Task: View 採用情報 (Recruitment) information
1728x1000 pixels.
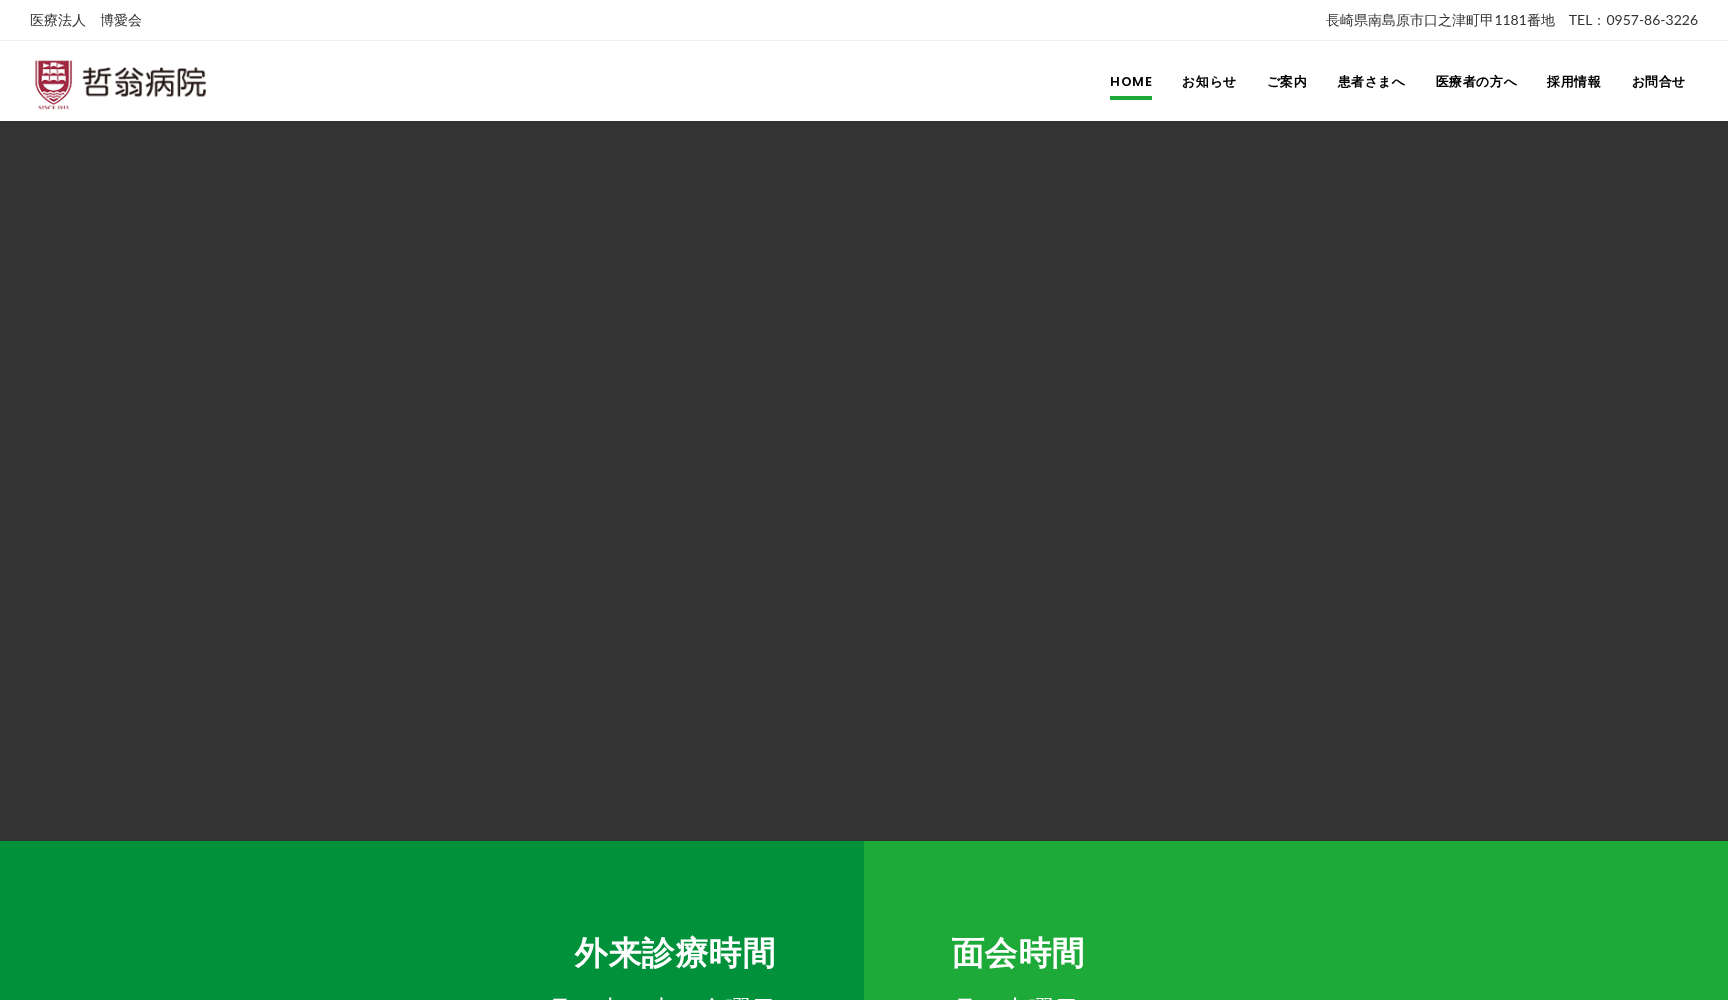Action: 1572,82
